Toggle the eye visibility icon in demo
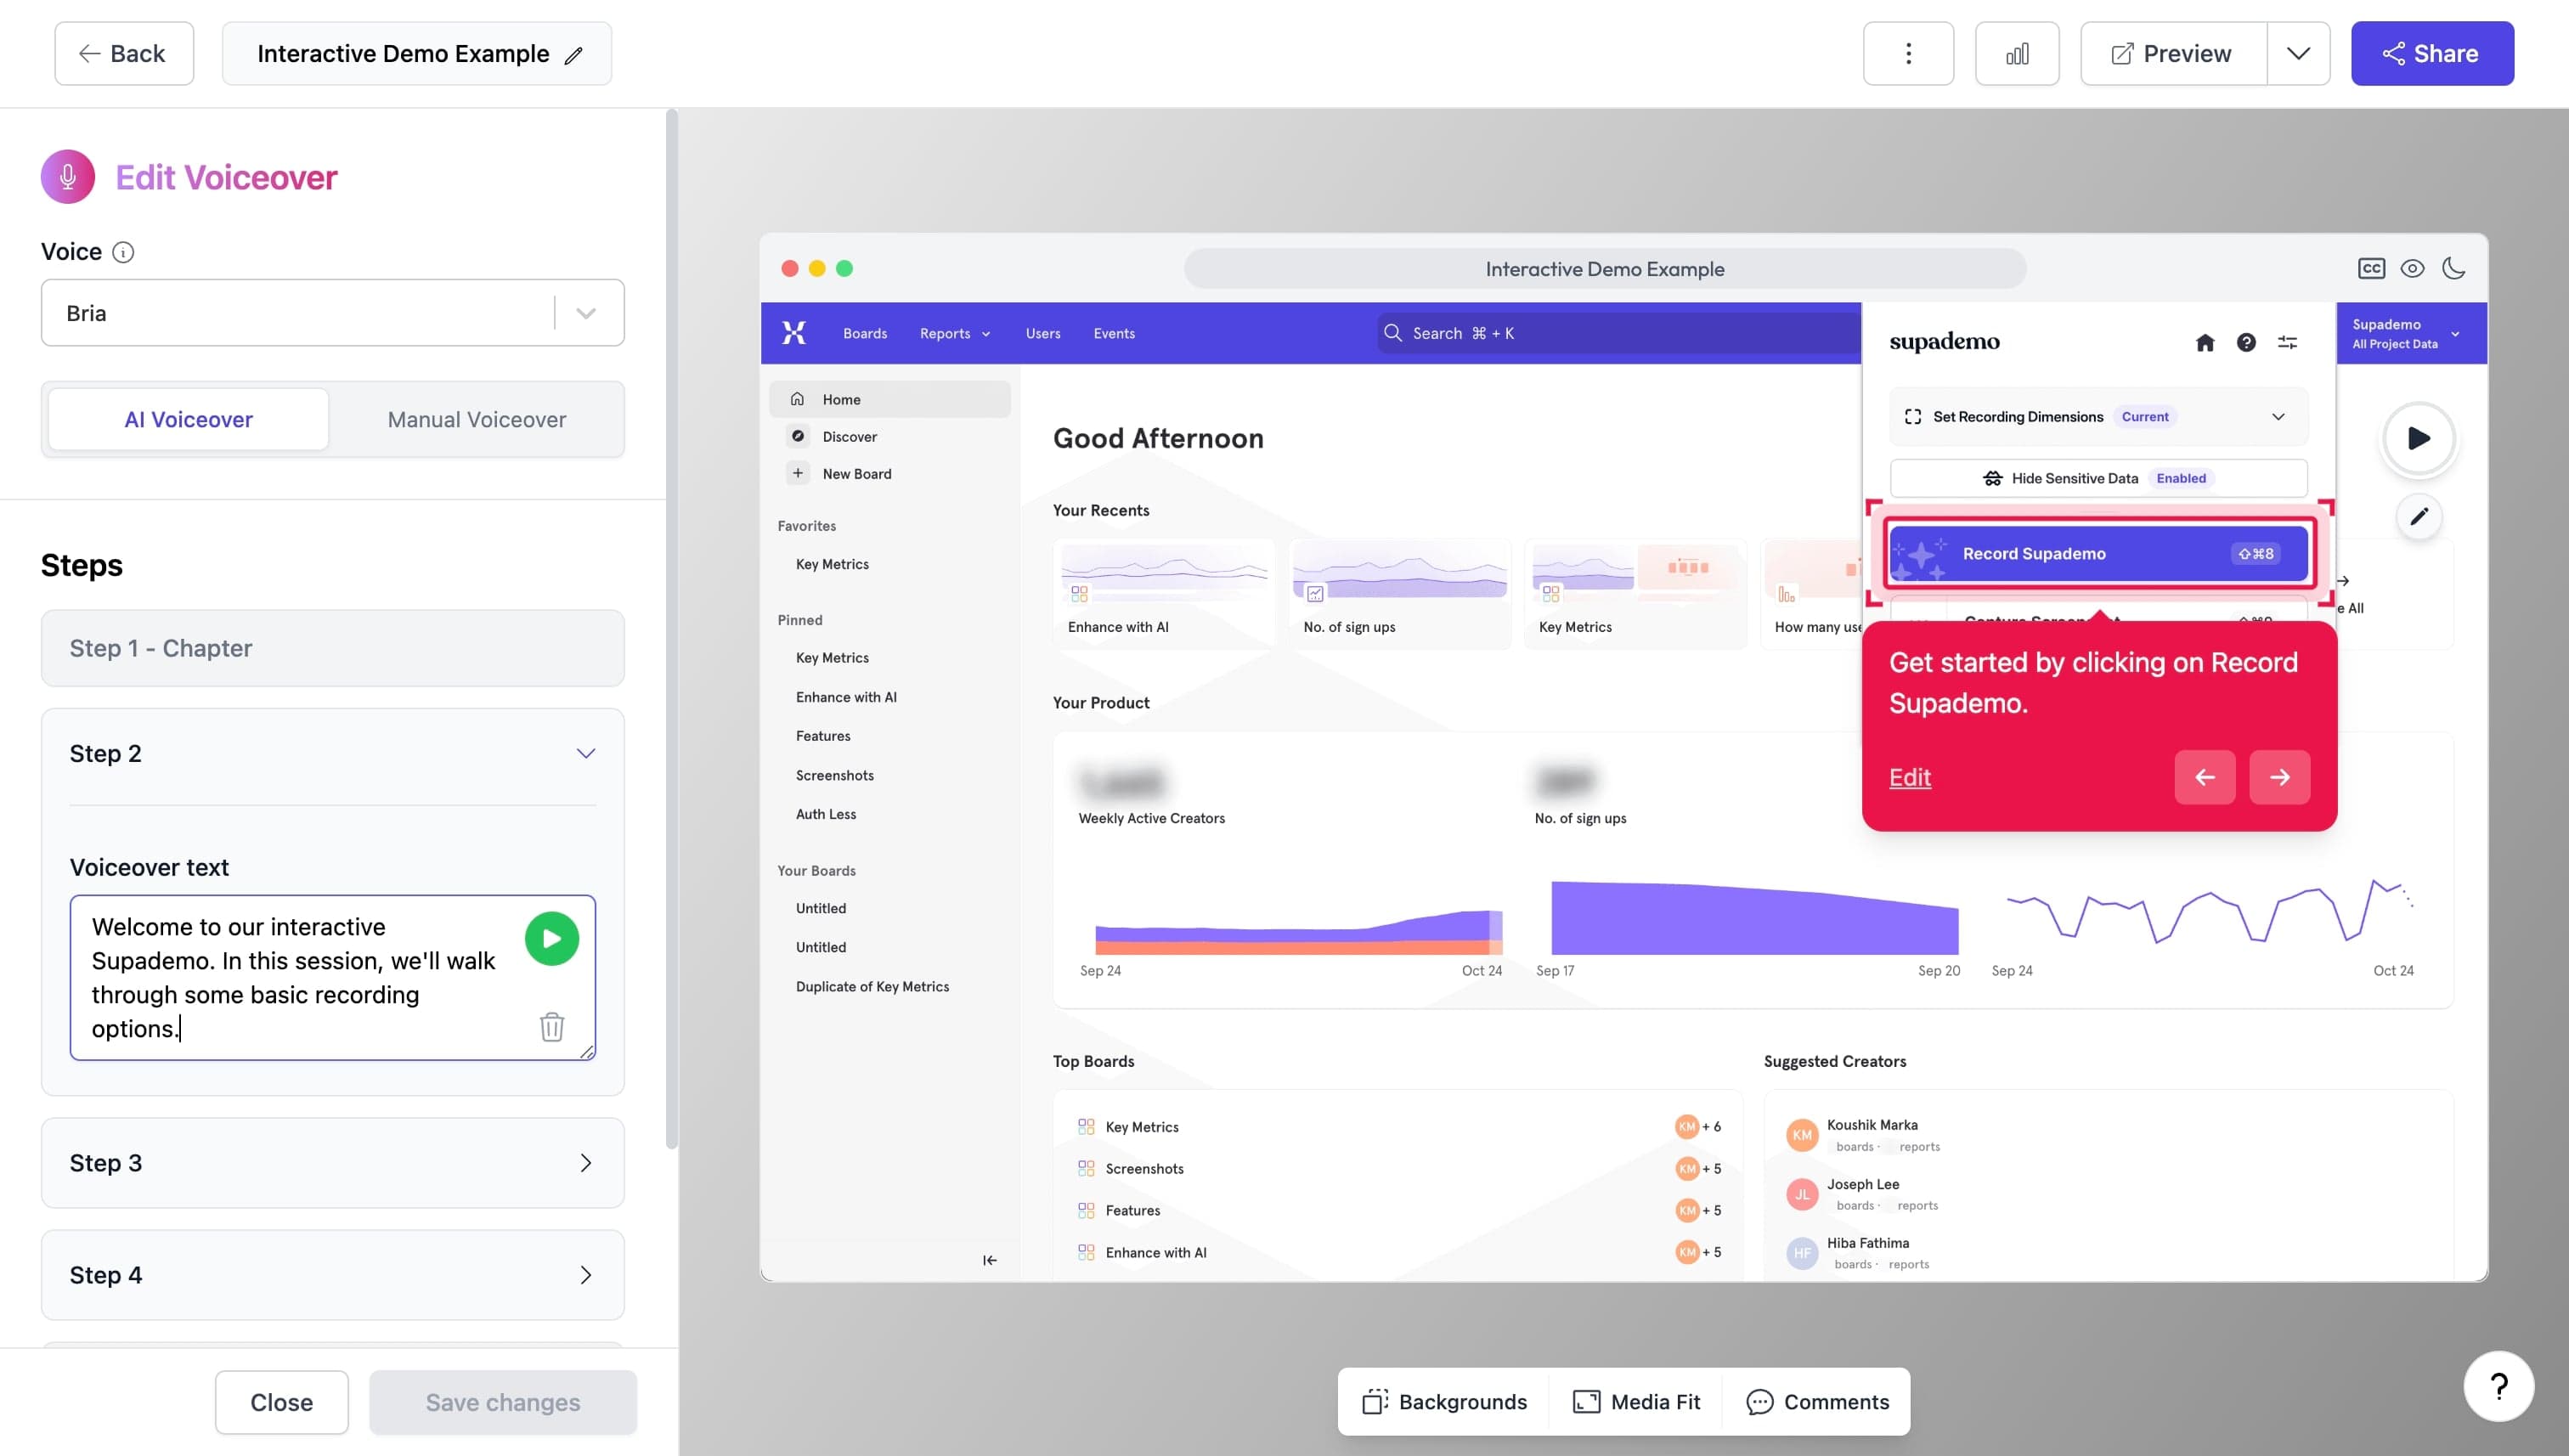Screen dimensions: 2569x1456 (x=2412, y=268)
